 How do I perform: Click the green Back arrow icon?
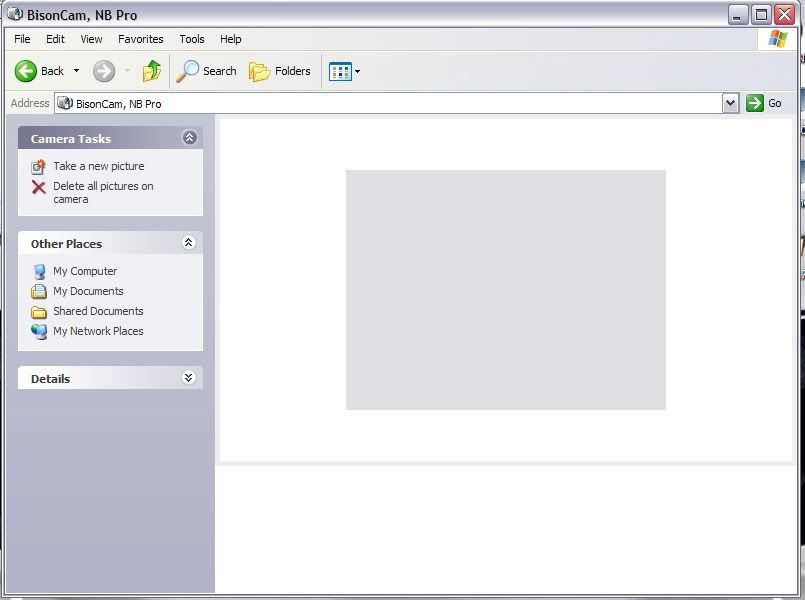26,71
